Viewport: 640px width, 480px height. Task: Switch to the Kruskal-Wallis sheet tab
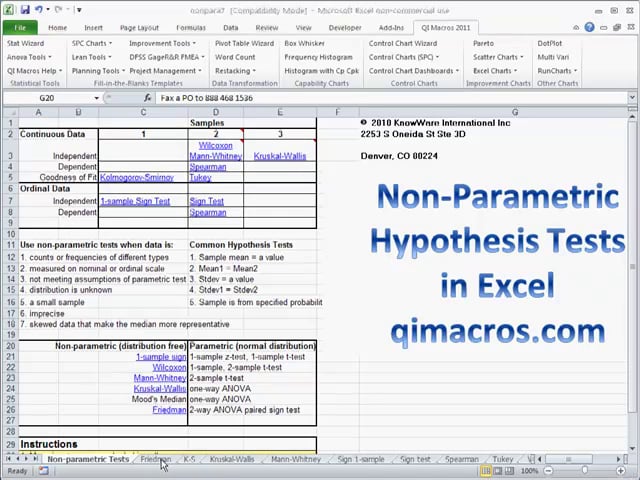click(232, 459)
